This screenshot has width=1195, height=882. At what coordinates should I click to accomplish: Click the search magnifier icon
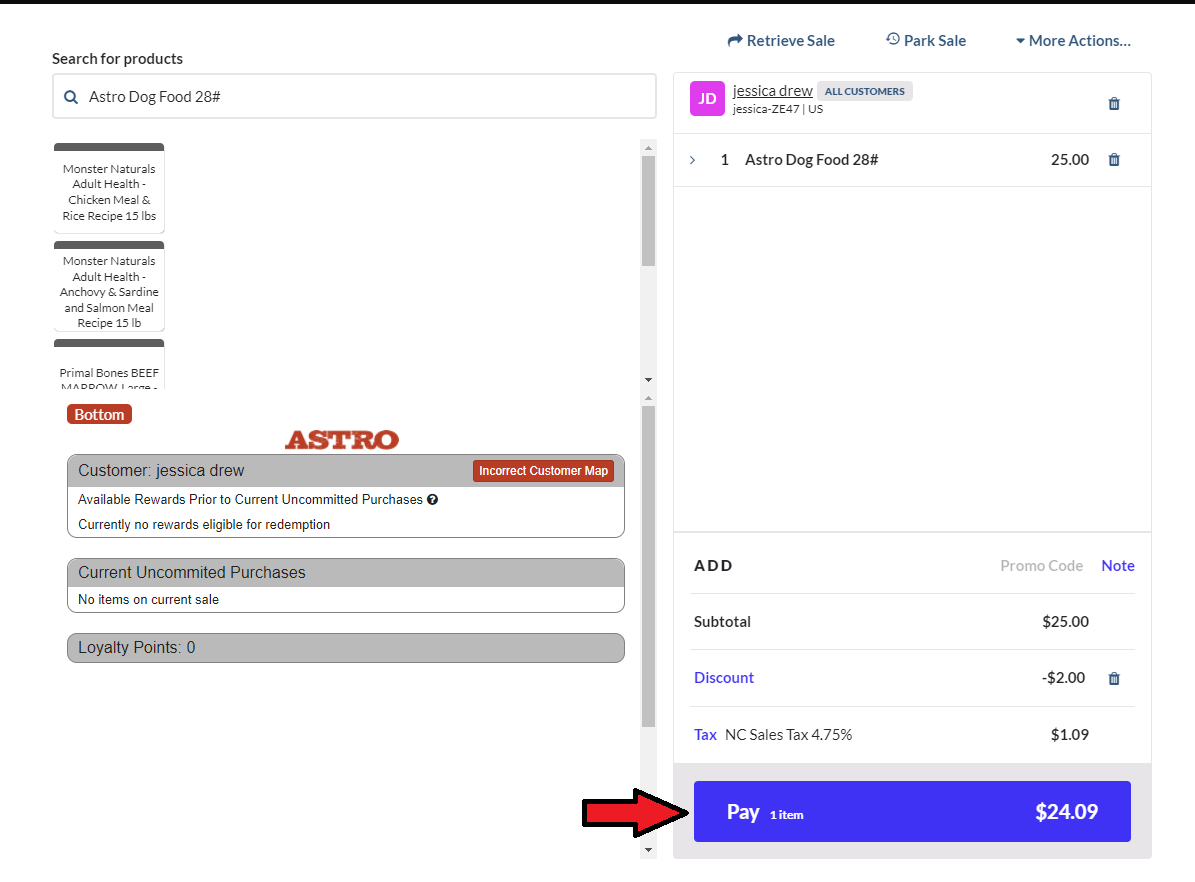click(x=71, y=97)
